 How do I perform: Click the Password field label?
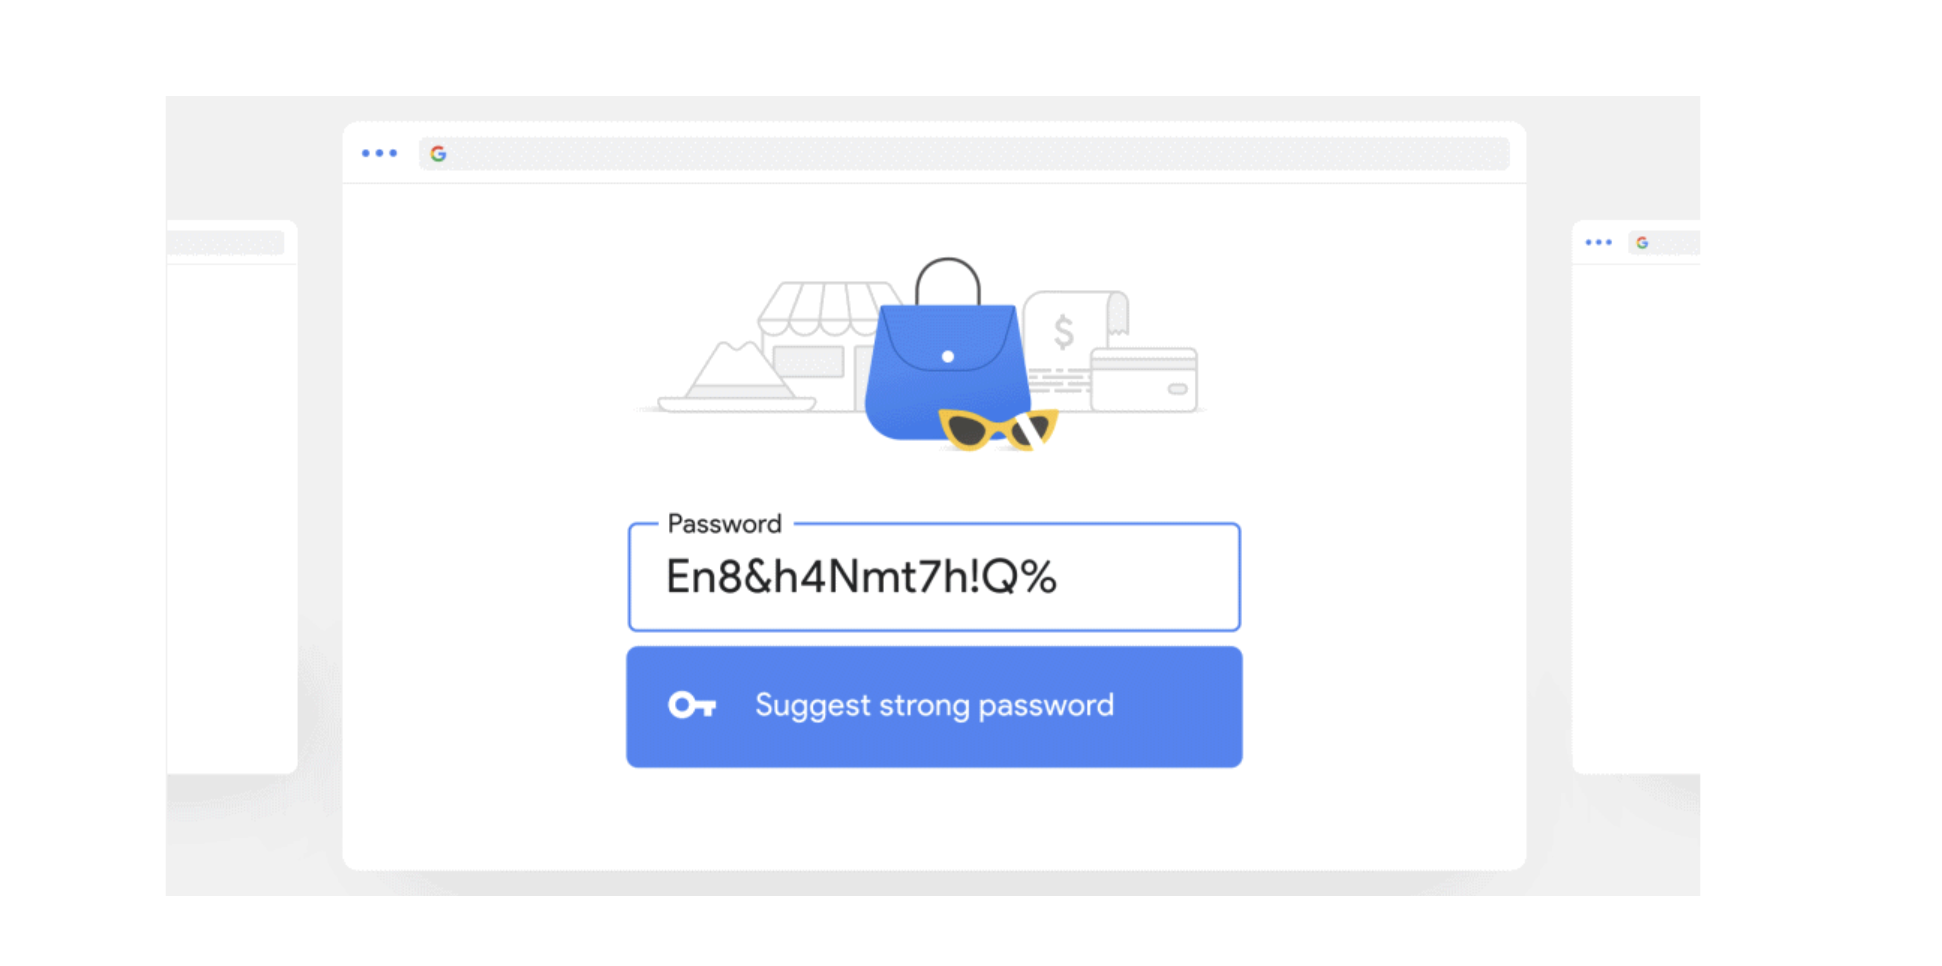click(x=724, y=524)
